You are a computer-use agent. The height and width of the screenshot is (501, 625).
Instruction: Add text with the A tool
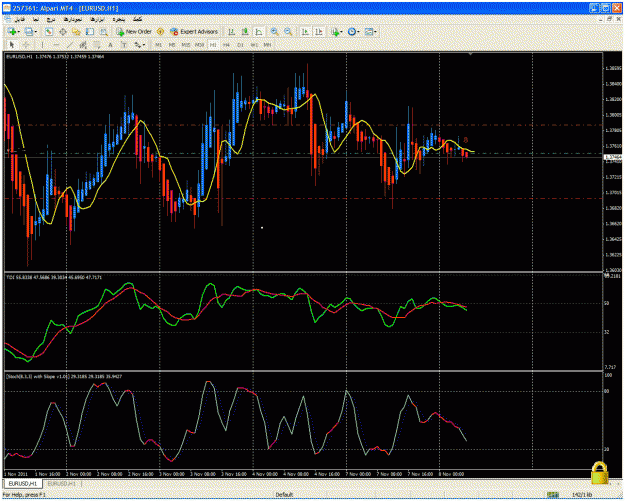pos(110,45)
